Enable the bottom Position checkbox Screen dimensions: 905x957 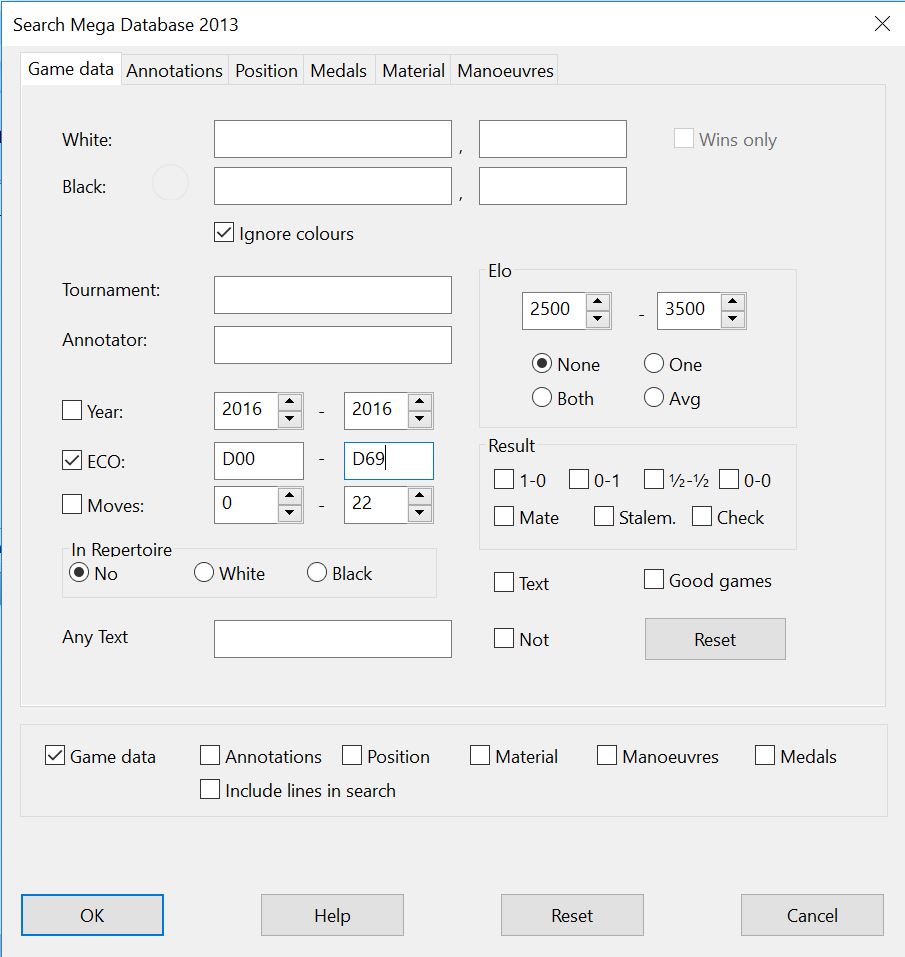tap(352, 756)
